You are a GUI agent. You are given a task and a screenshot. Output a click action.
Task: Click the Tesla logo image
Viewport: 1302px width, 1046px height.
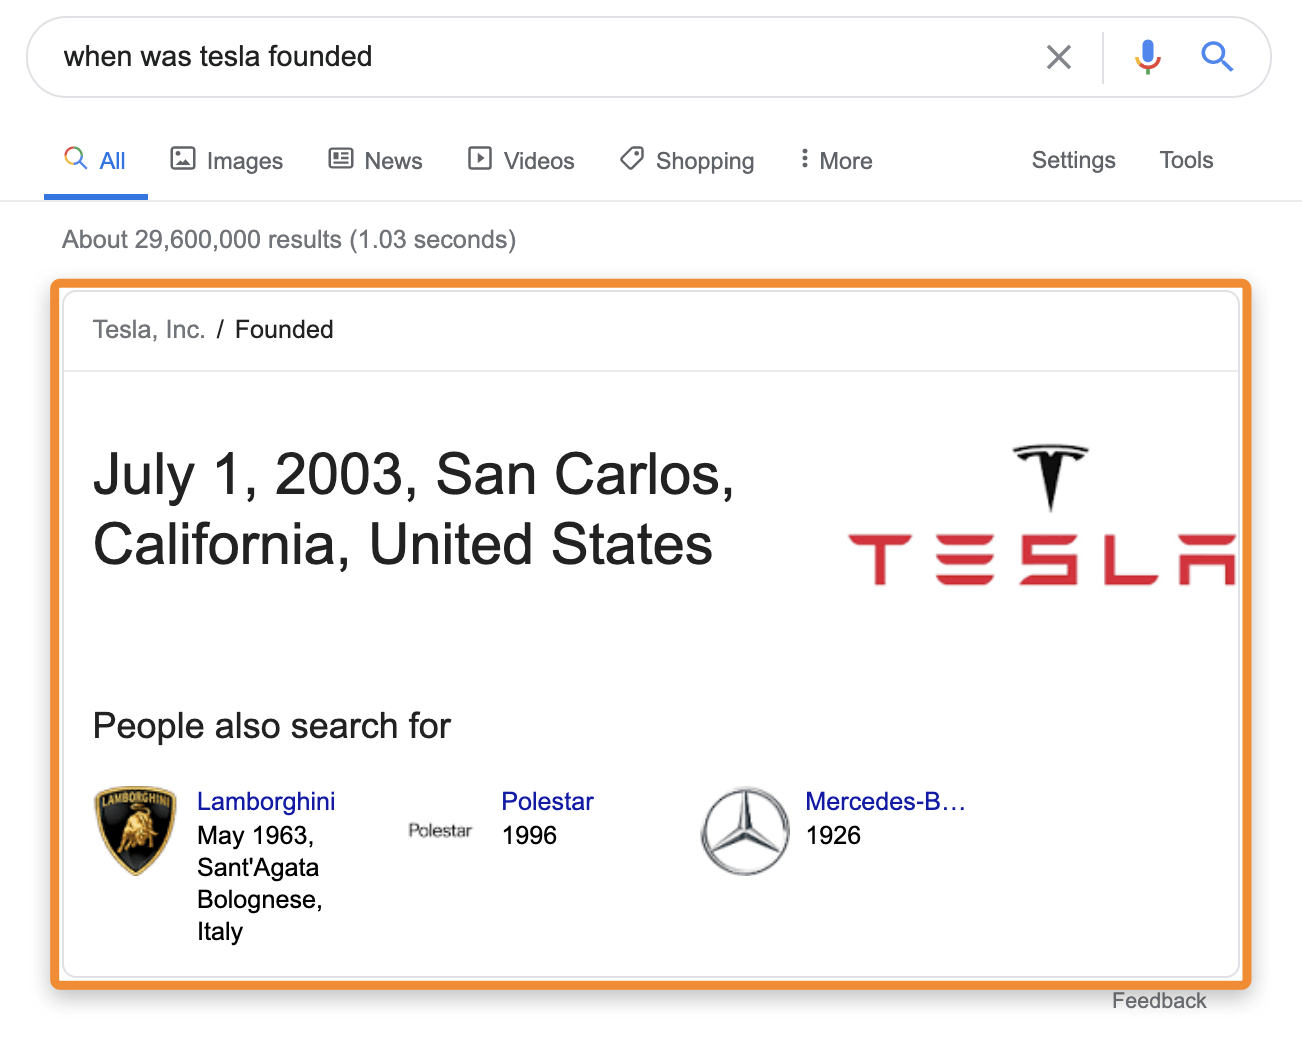(x=1041, y=516)
